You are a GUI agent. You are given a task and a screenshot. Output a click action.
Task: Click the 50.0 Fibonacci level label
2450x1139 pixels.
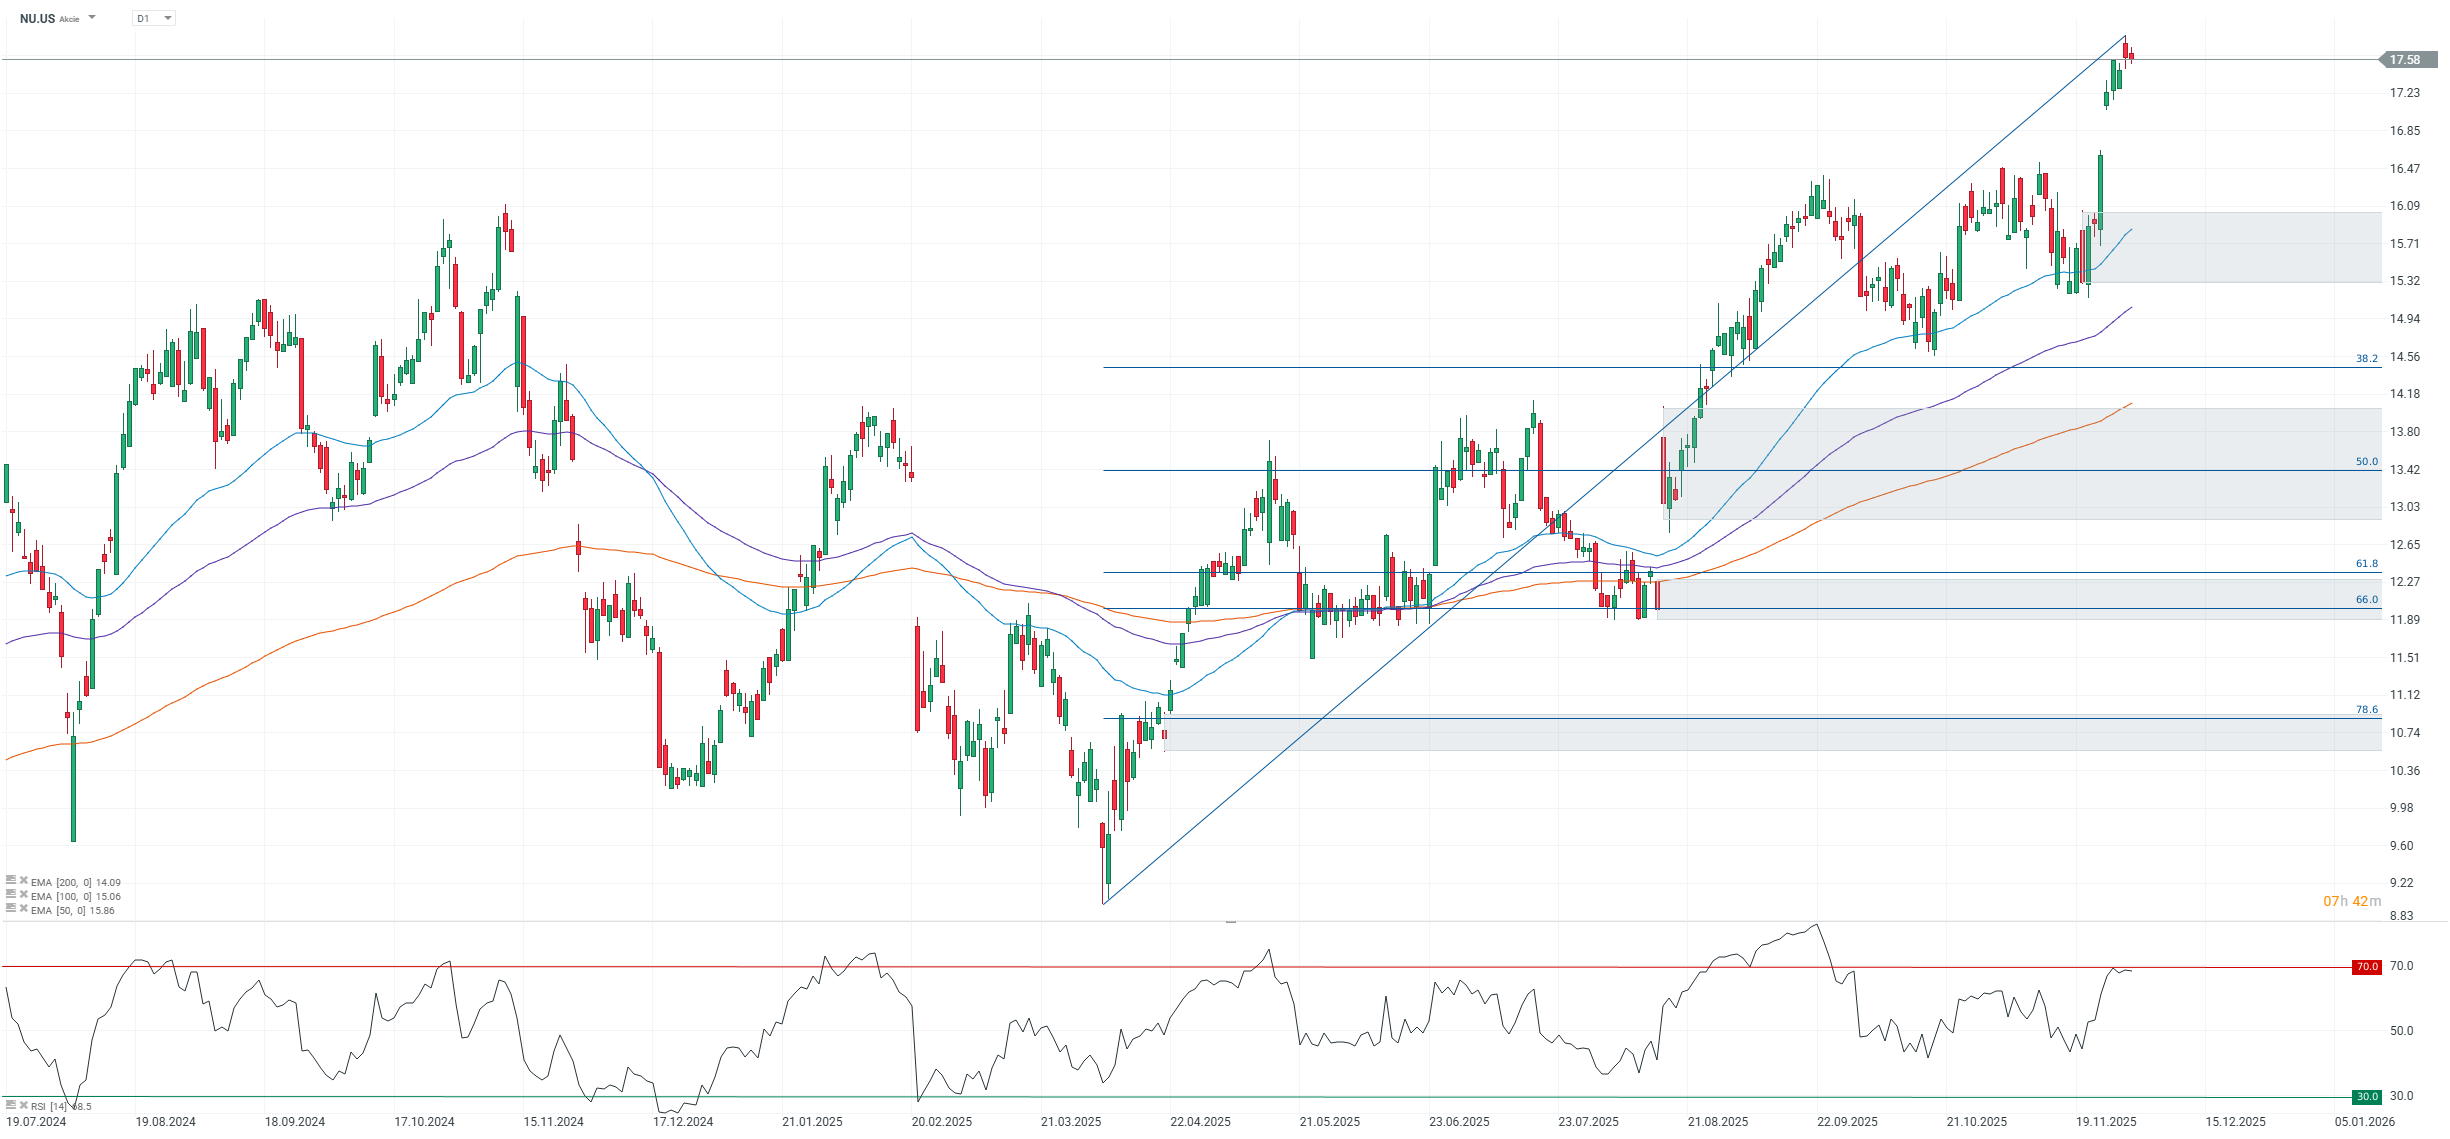pos(2366,462)
